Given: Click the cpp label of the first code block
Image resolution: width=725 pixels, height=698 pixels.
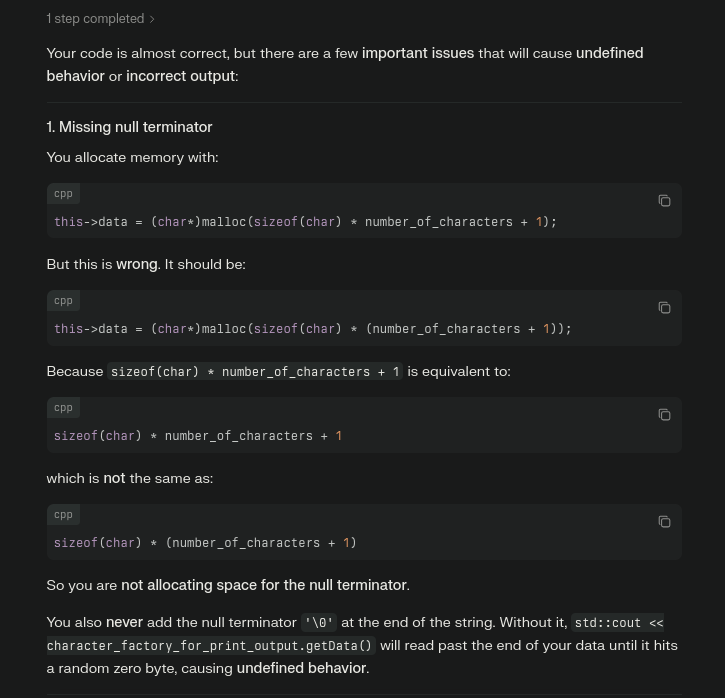Looking at the screenshot, I should pyautogui.click(x=63, y=193).
